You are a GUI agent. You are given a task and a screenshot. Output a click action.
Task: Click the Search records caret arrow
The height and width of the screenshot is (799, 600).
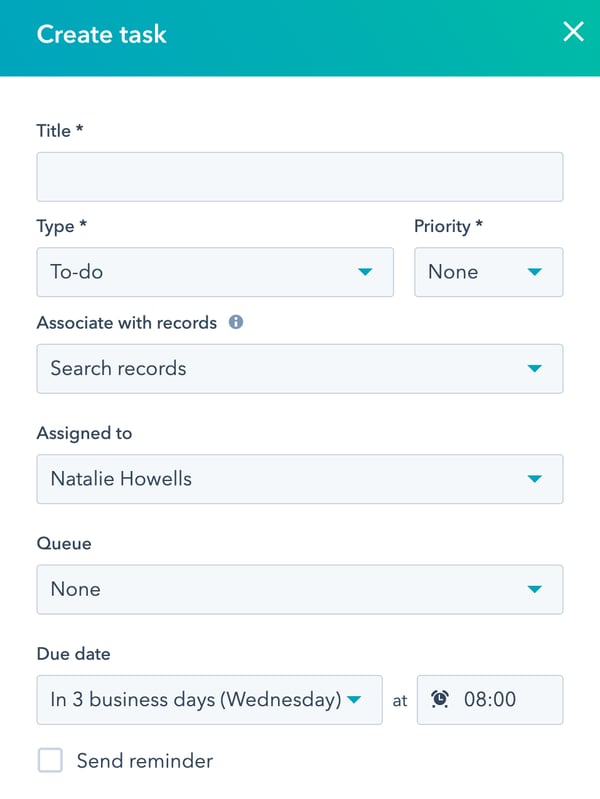pyautogui.click(x=534, y=369)
